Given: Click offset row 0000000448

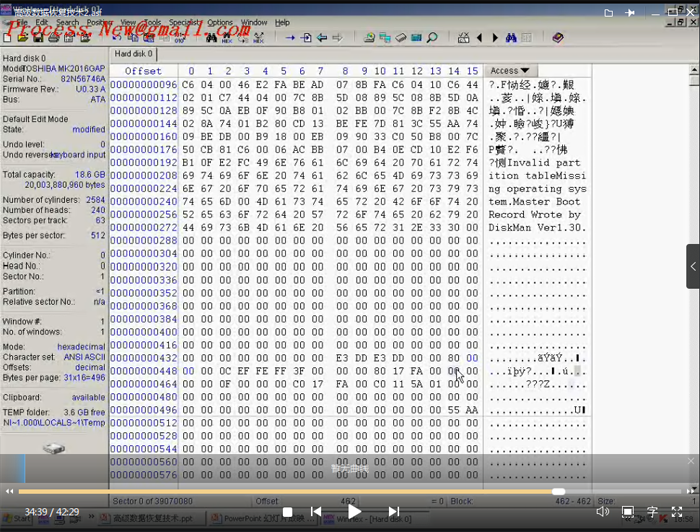Looking at the screenshot, I should click(x=144, y=371).
